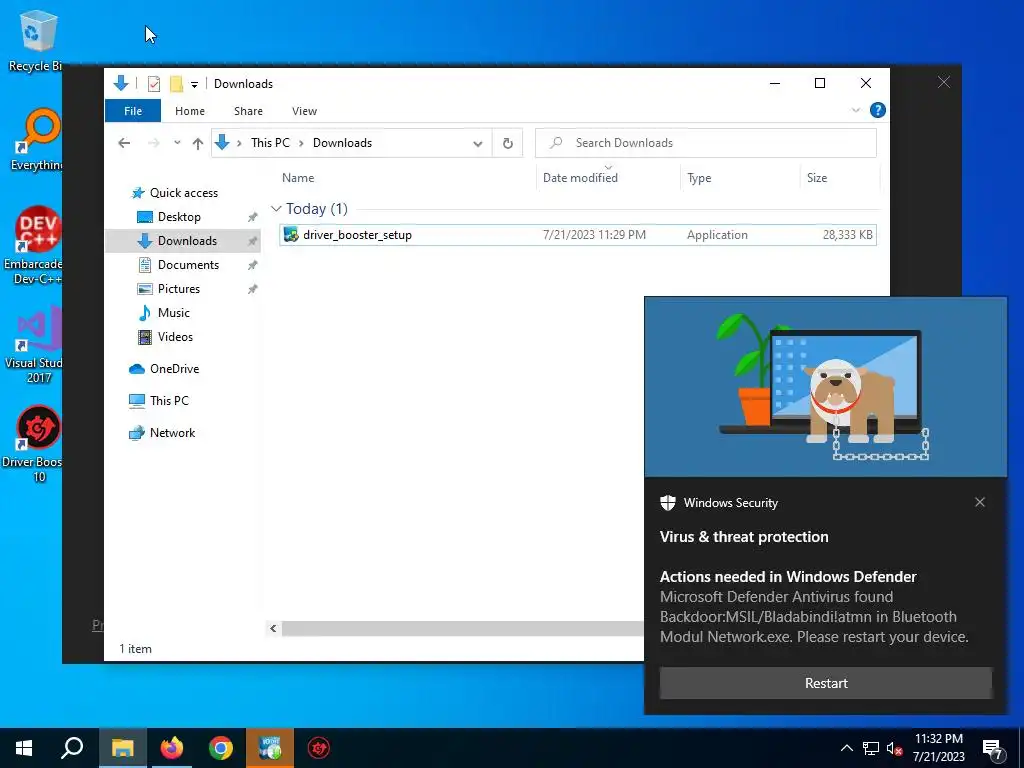The image size is (1024, 768).
Task: Click the Search Downloads field
Action: tap(705, 143)
